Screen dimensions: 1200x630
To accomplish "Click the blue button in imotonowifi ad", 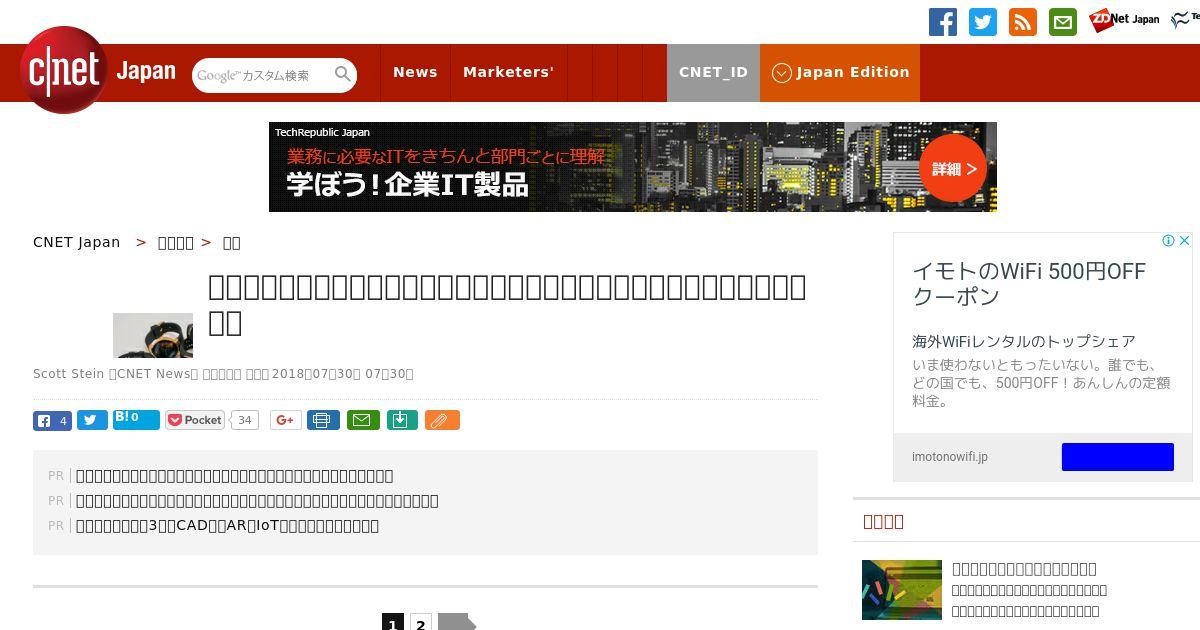I will point(1117,457).
